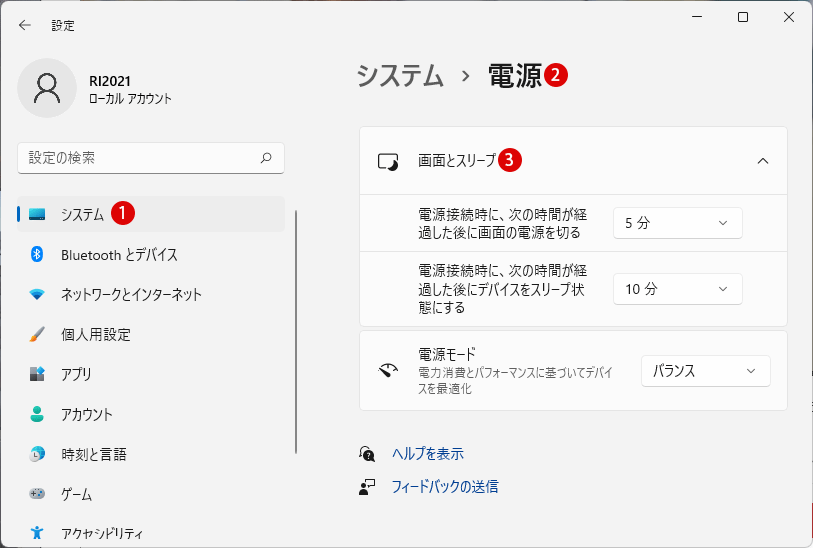Image resolution: width=813 pixels, height=548 pixels.
Task: Click the Time and language globe icon
Action: coord(37,454)
